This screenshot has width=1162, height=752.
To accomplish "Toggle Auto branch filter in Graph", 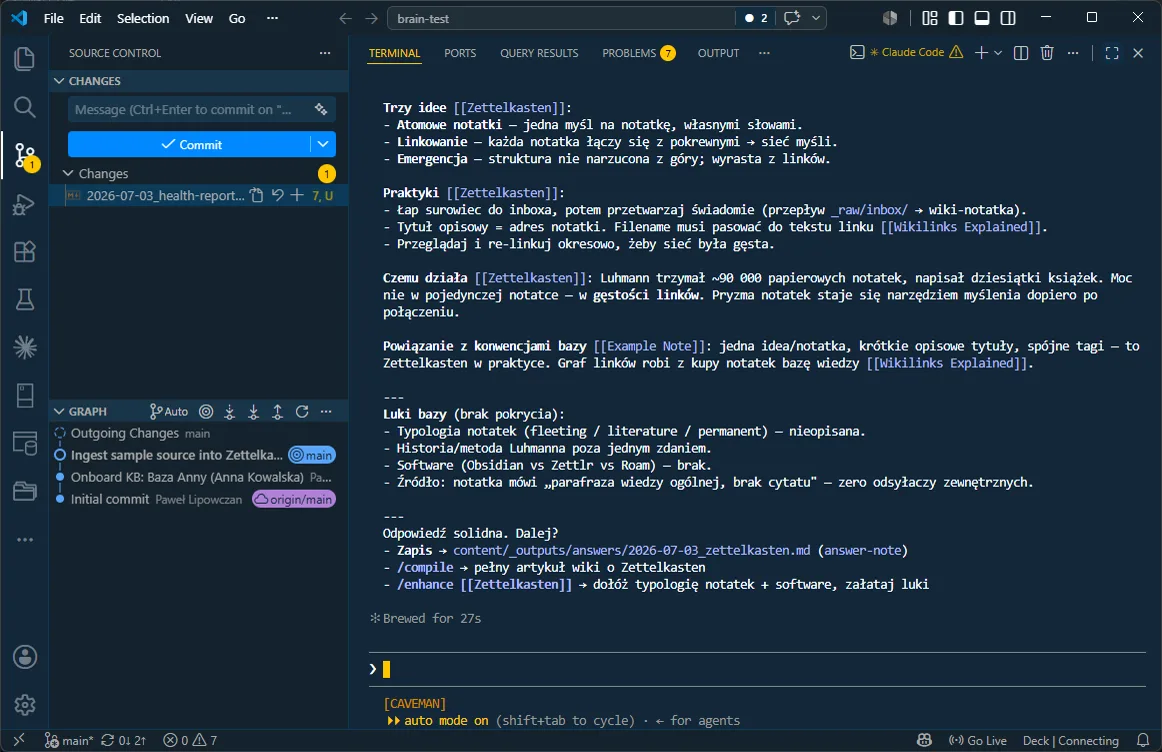I will [169, 412].
